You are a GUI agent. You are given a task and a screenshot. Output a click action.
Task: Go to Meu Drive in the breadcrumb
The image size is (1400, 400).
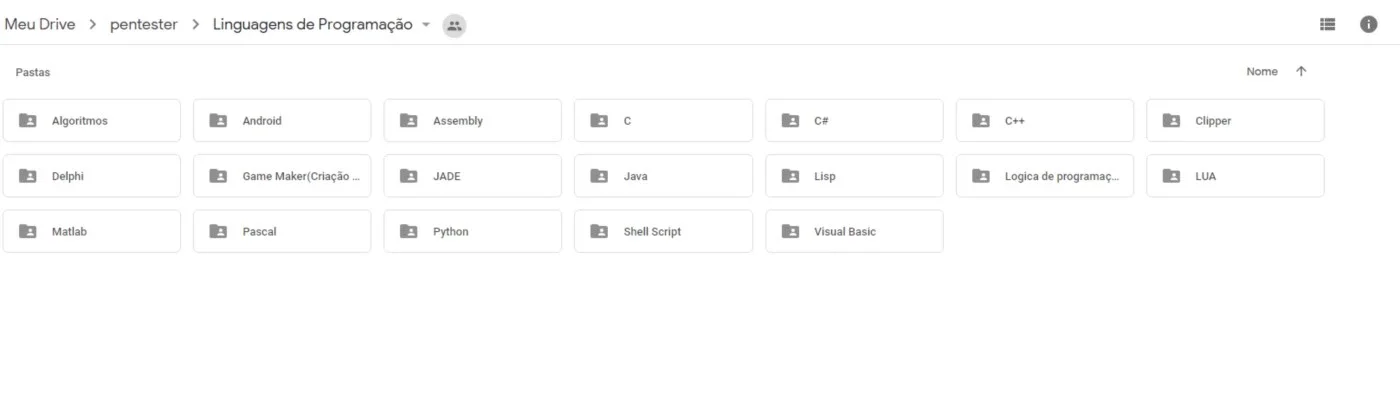coord(40,25)
